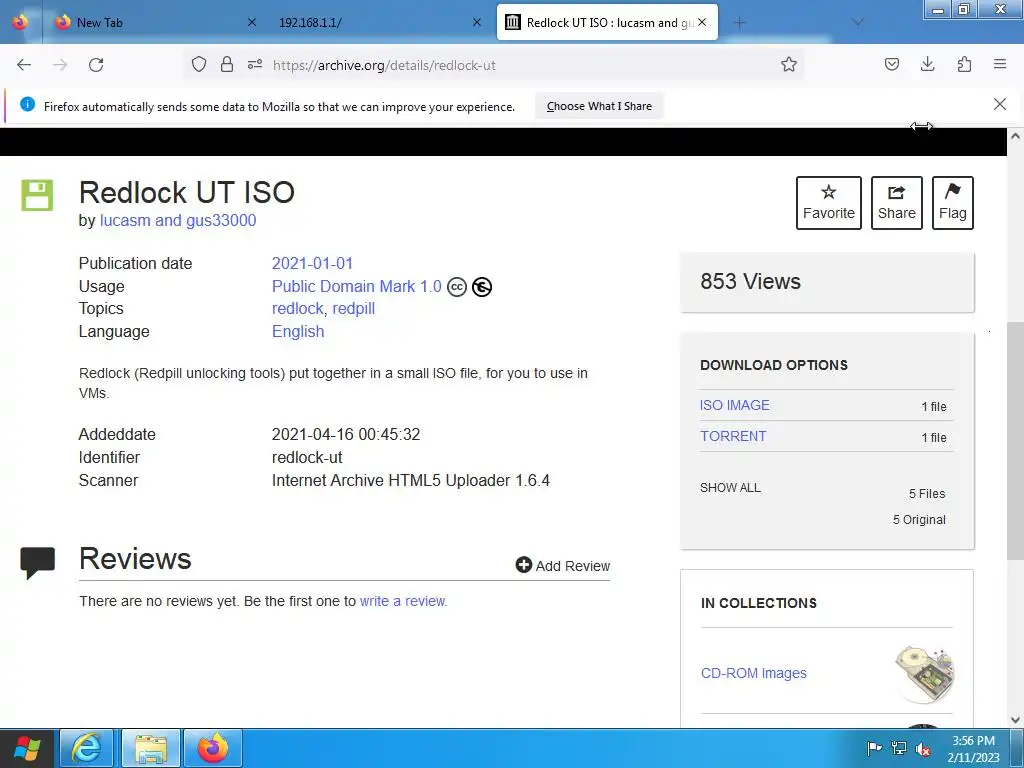
Task: Open the tracking protection shield icon
Action: coord(199,65)
